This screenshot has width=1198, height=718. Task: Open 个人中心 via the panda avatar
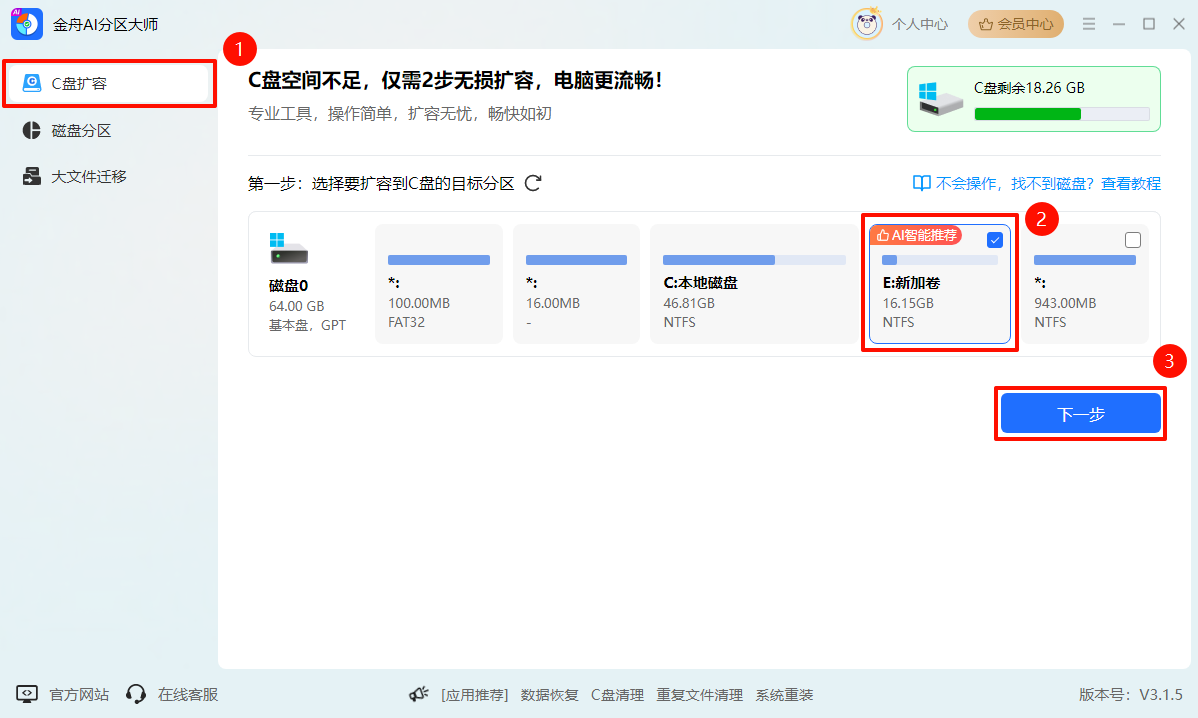(x=920, y=23)
